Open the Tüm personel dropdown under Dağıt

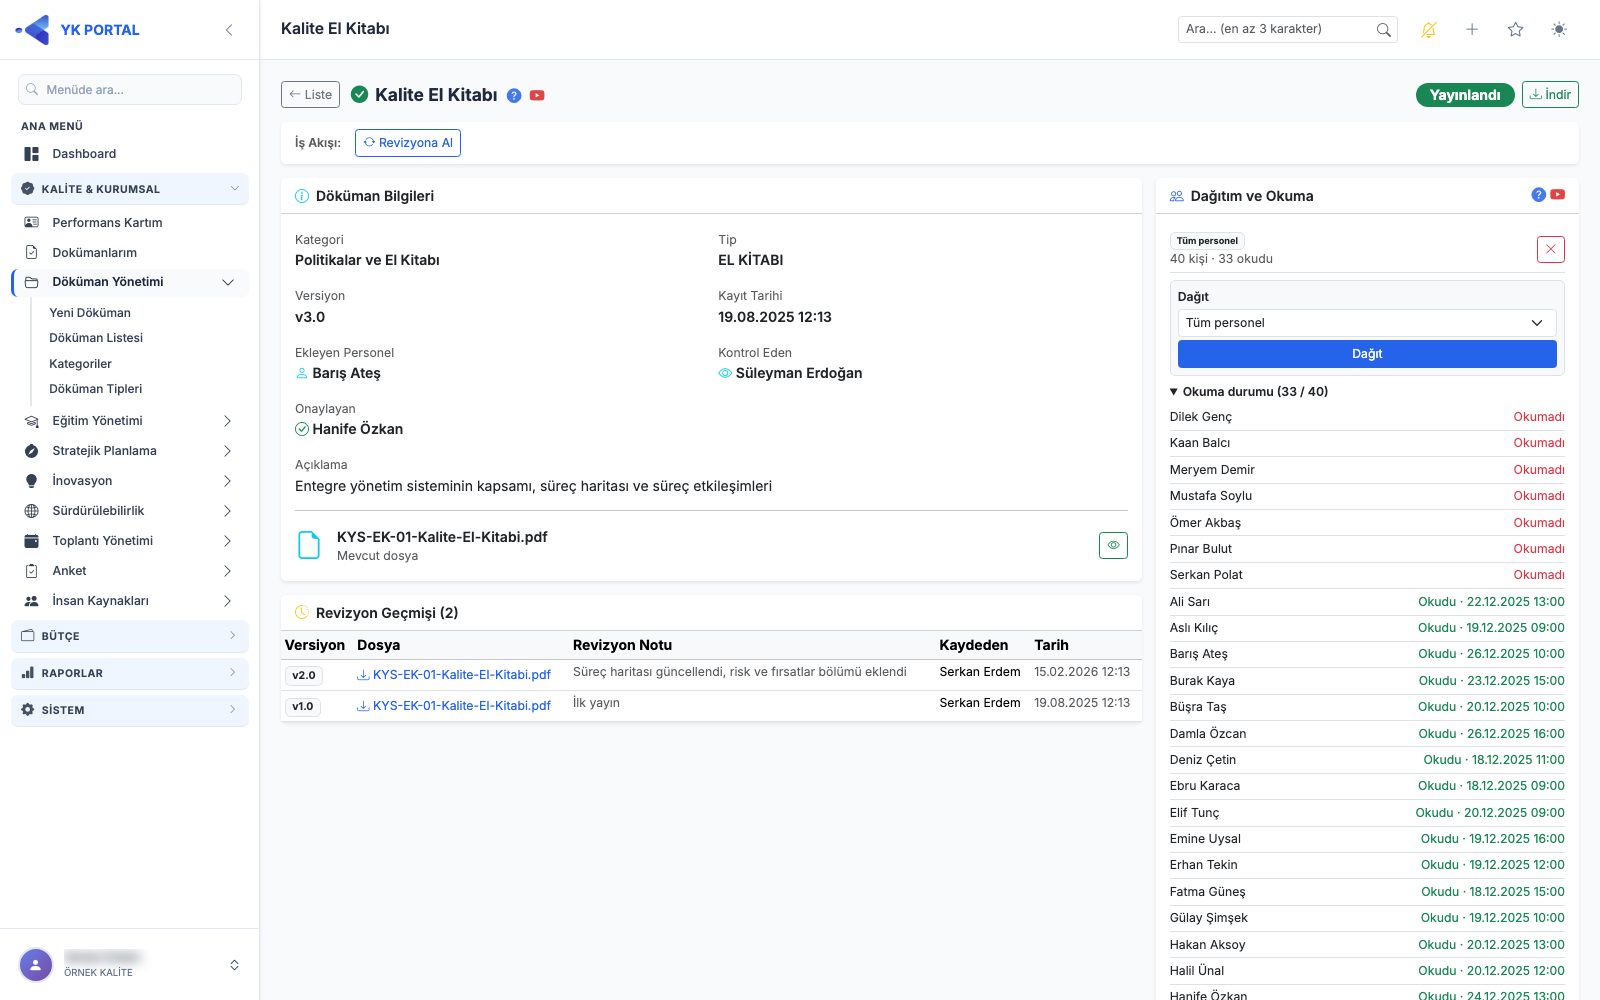point(1367,323)
